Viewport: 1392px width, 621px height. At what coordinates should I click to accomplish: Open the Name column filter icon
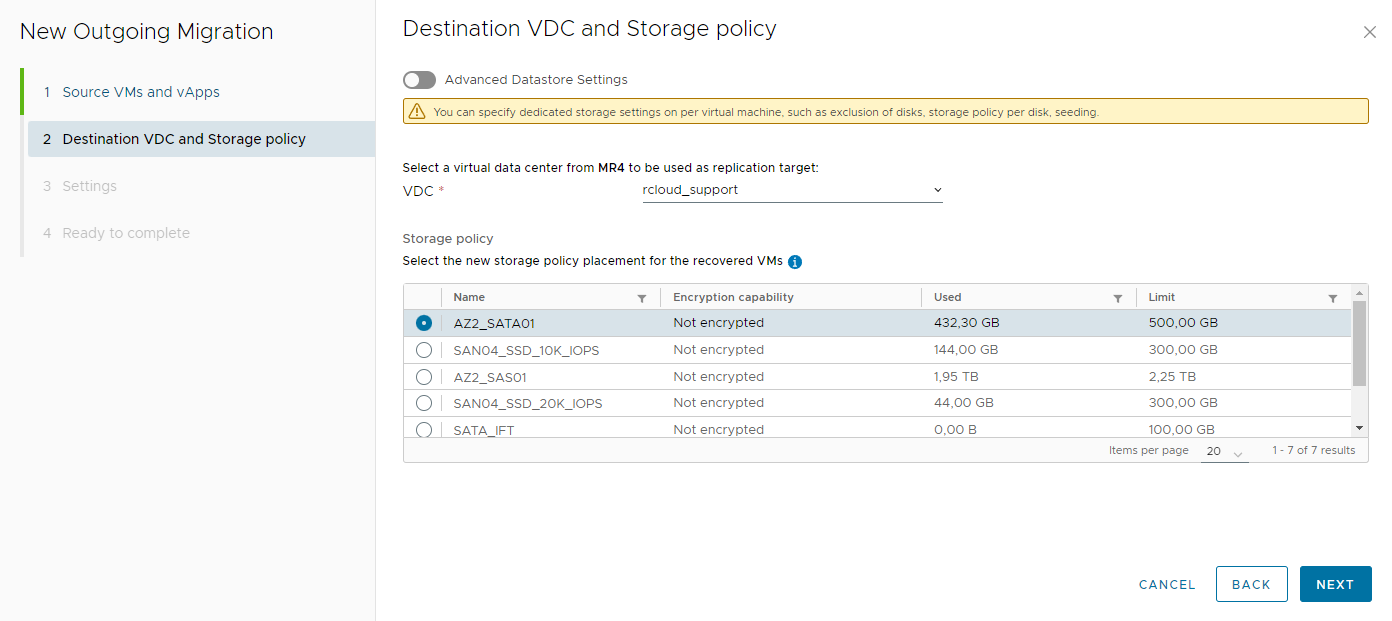pyautogui.click(x=642, y=298)
